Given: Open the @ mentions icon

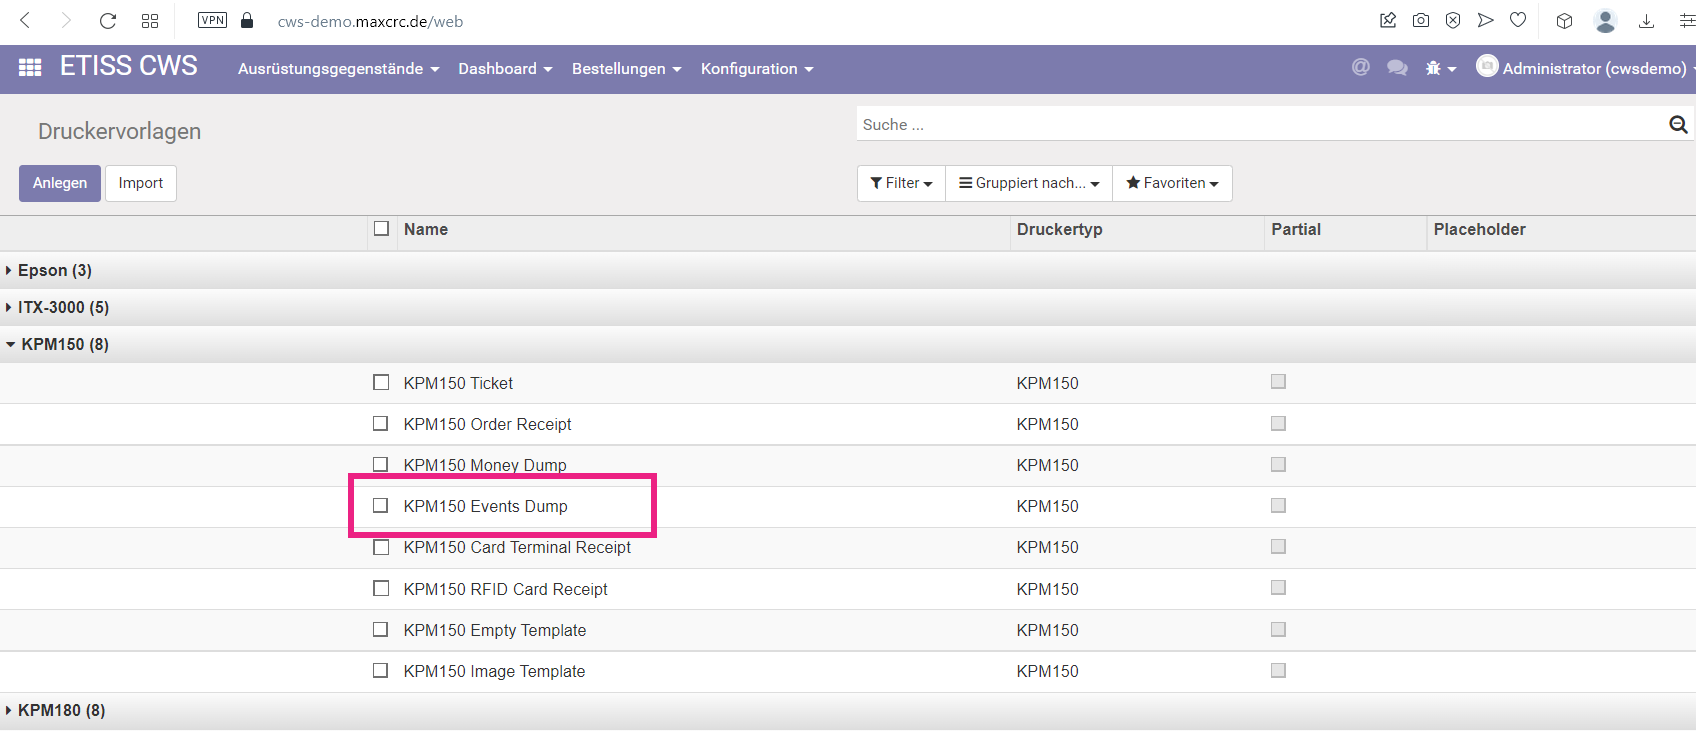Looking at the screenshot, I should click(1360, 67).
